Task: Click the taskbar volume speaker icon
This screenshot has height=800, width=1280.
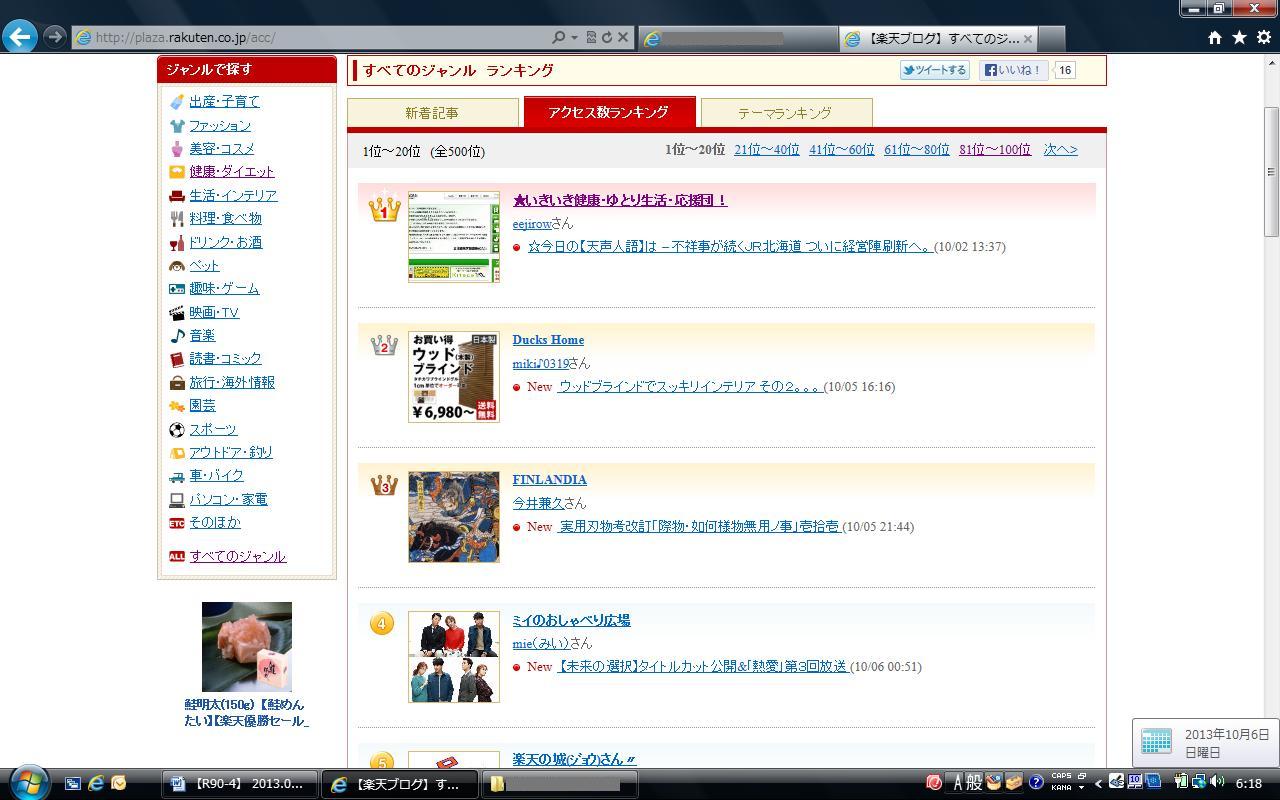Action: pyautogui.click(x=1217, y=782)
